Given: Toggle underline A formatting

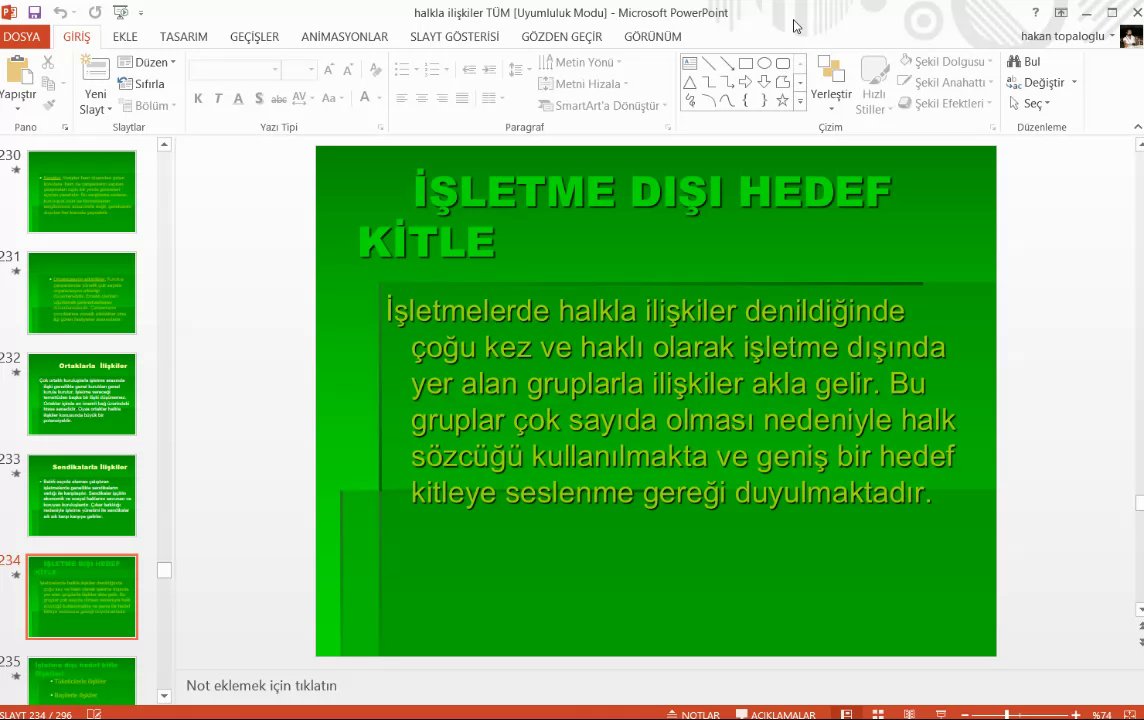Looking at the screenshot, I should point(238,98).
